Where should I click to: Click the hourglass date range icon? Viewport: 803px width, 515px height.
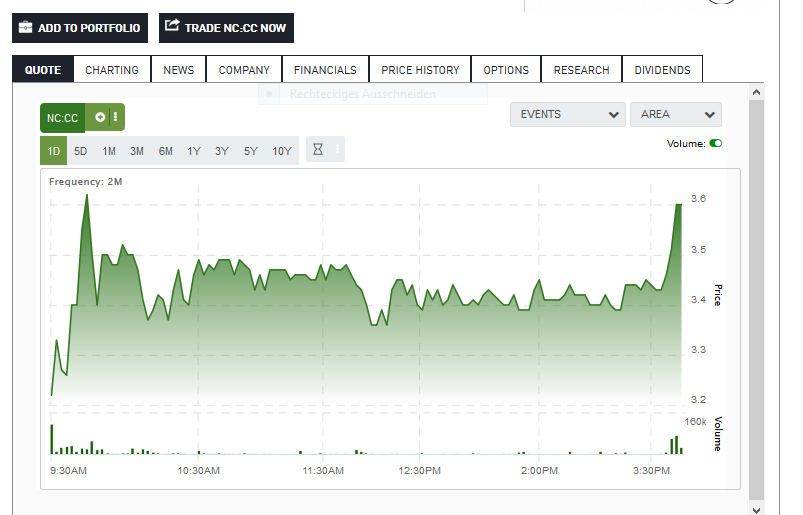[x=318, y=149]
